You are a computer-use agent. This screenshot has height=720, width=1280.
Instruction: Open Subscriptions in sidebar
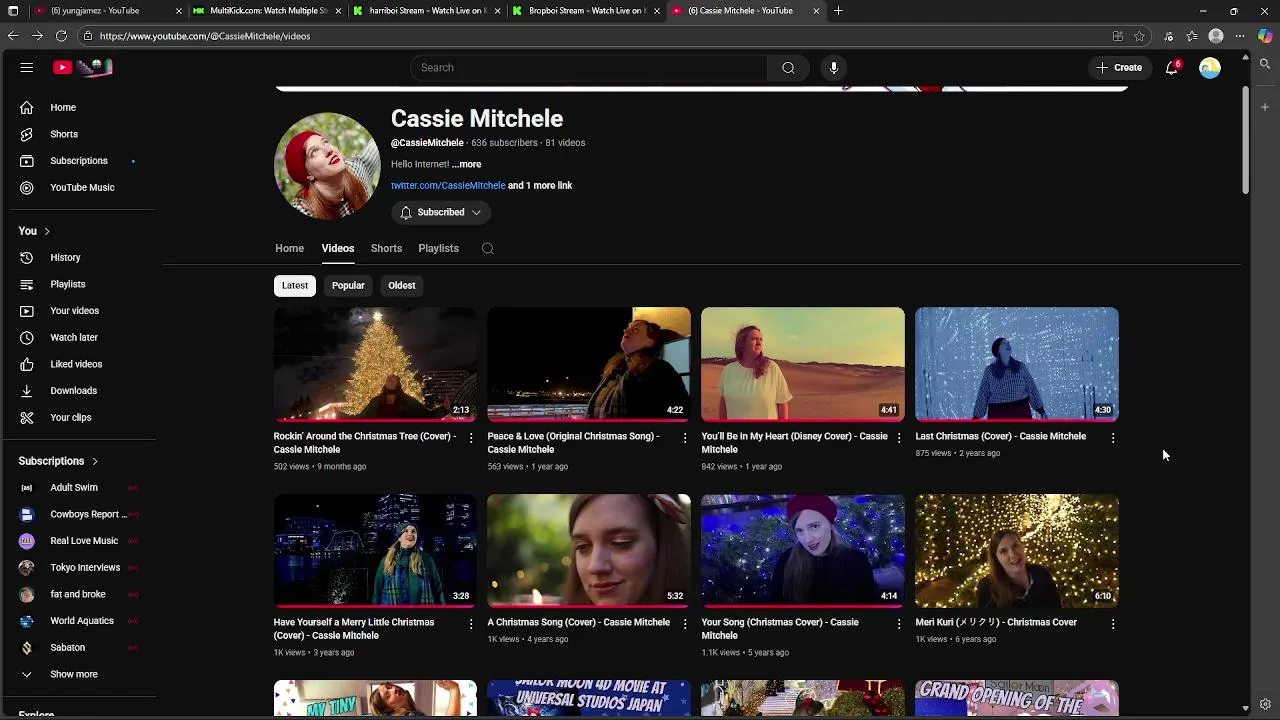click(x=81, y=161)
